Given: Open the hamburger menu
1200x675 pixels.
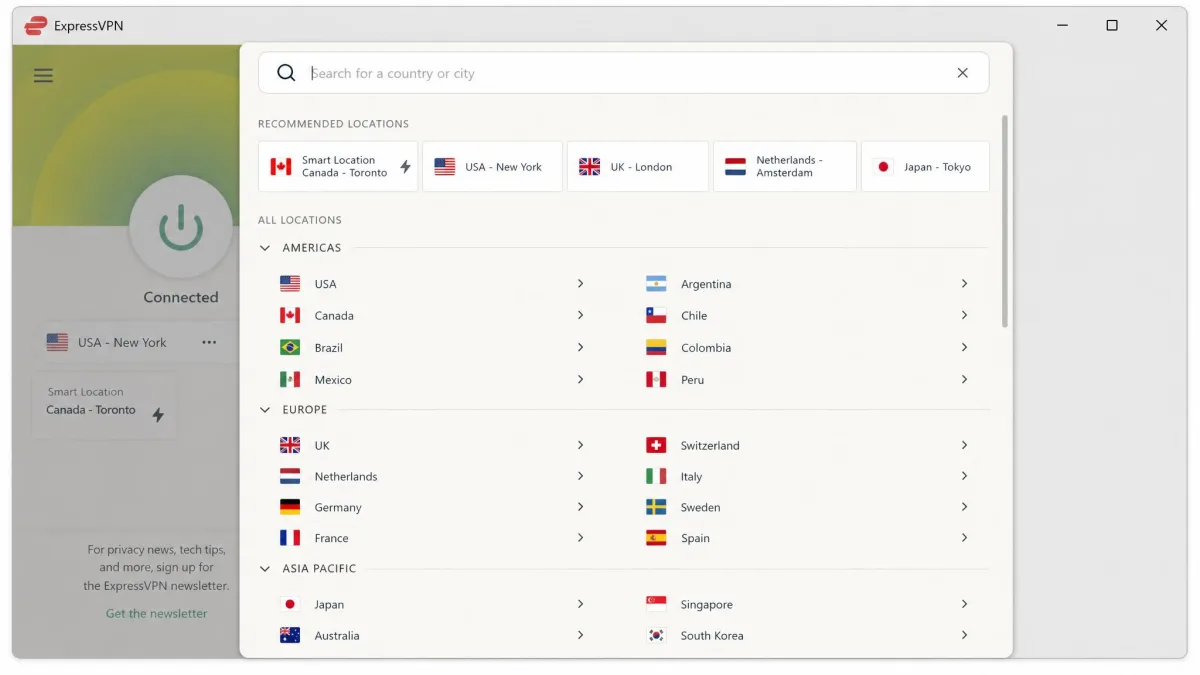Looking at the screenshot, I should point(43,75).
